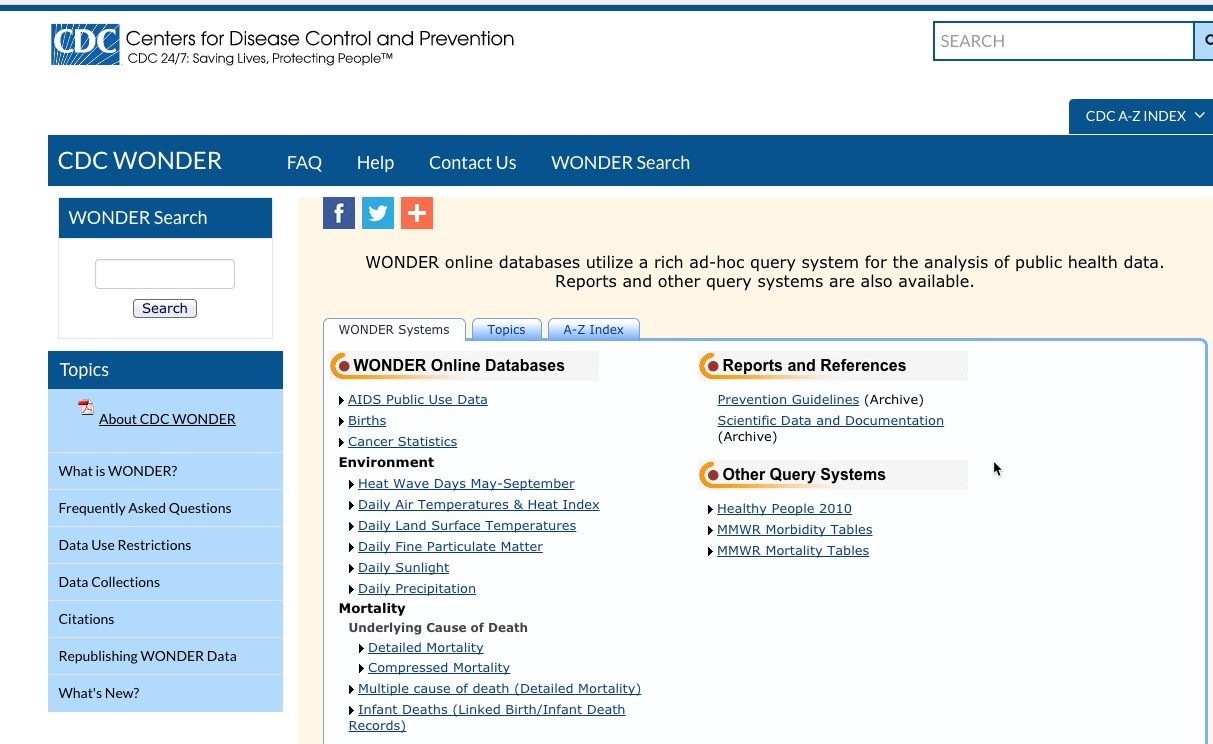
Task: Switch to the Topics tab
Action: (x=506, y=330)
